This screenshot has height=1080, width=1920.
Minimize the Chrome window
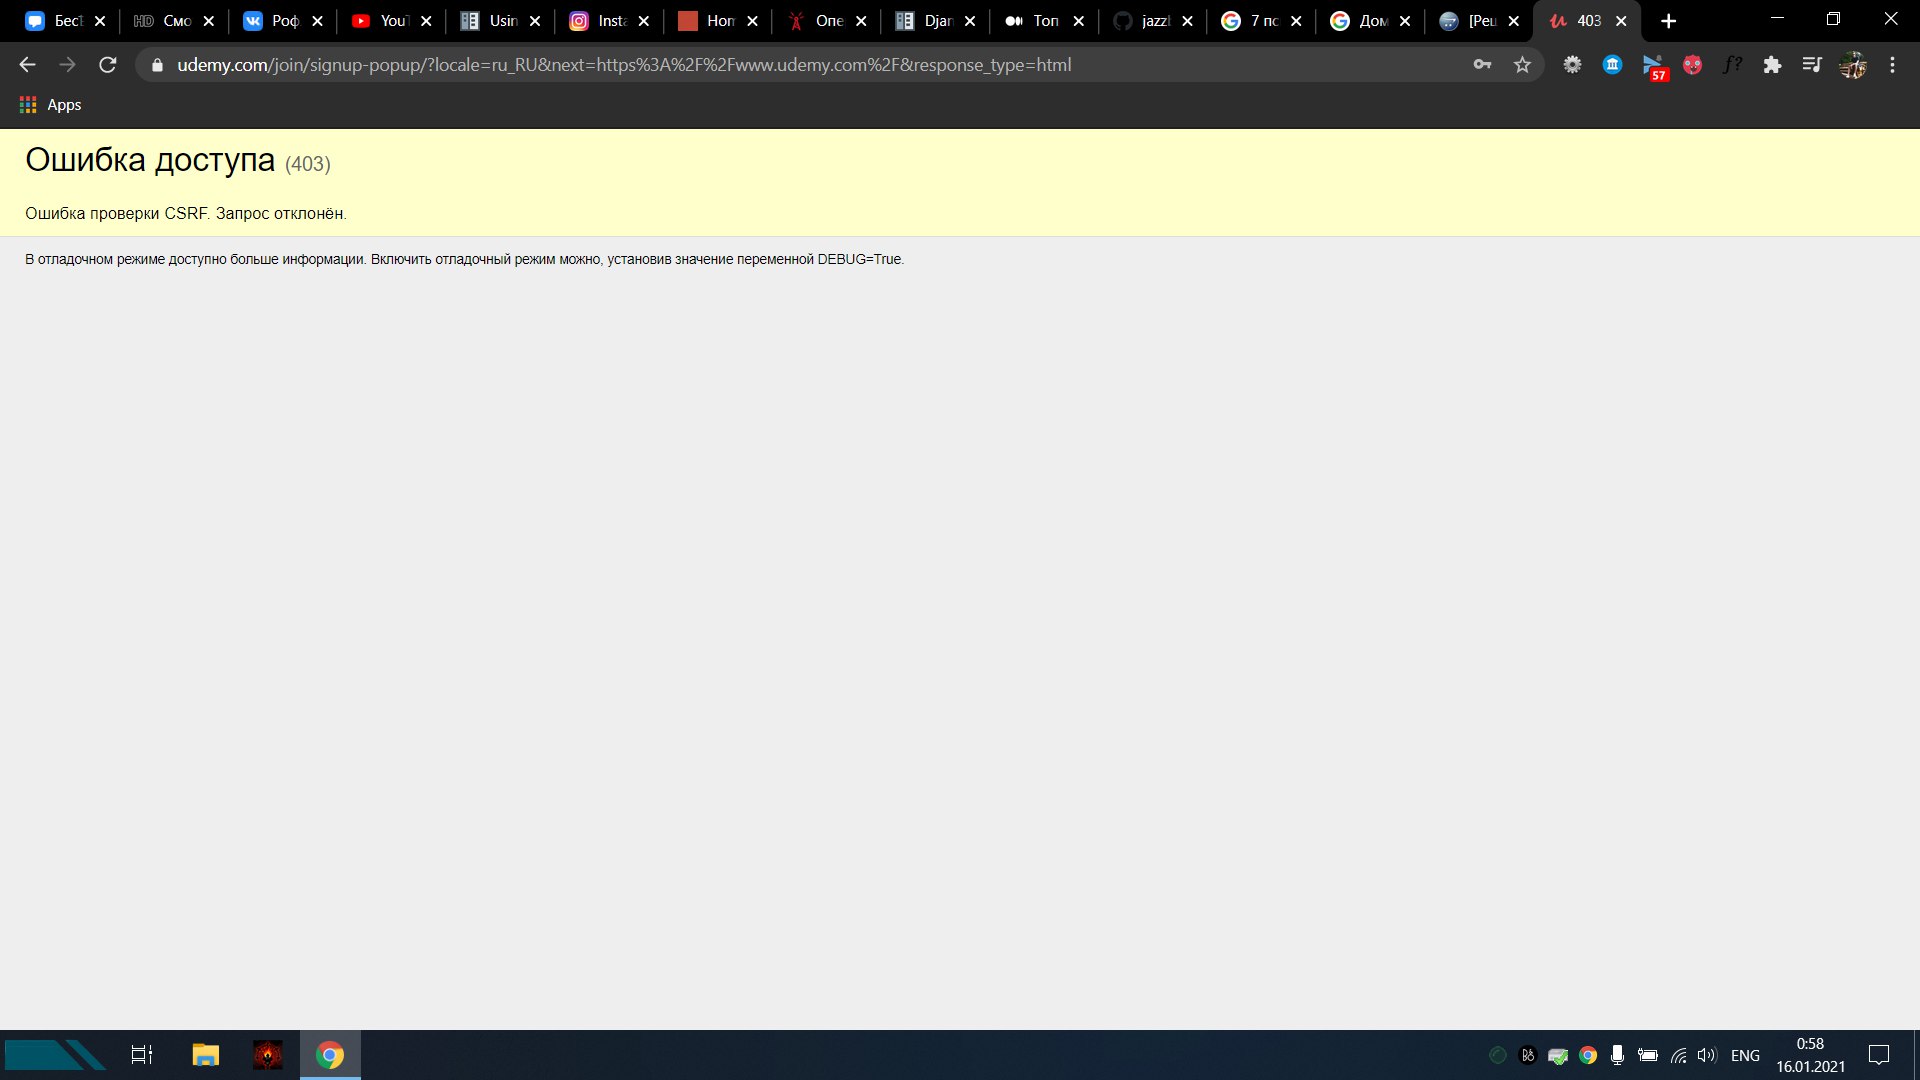click(x=1777, y=19)
